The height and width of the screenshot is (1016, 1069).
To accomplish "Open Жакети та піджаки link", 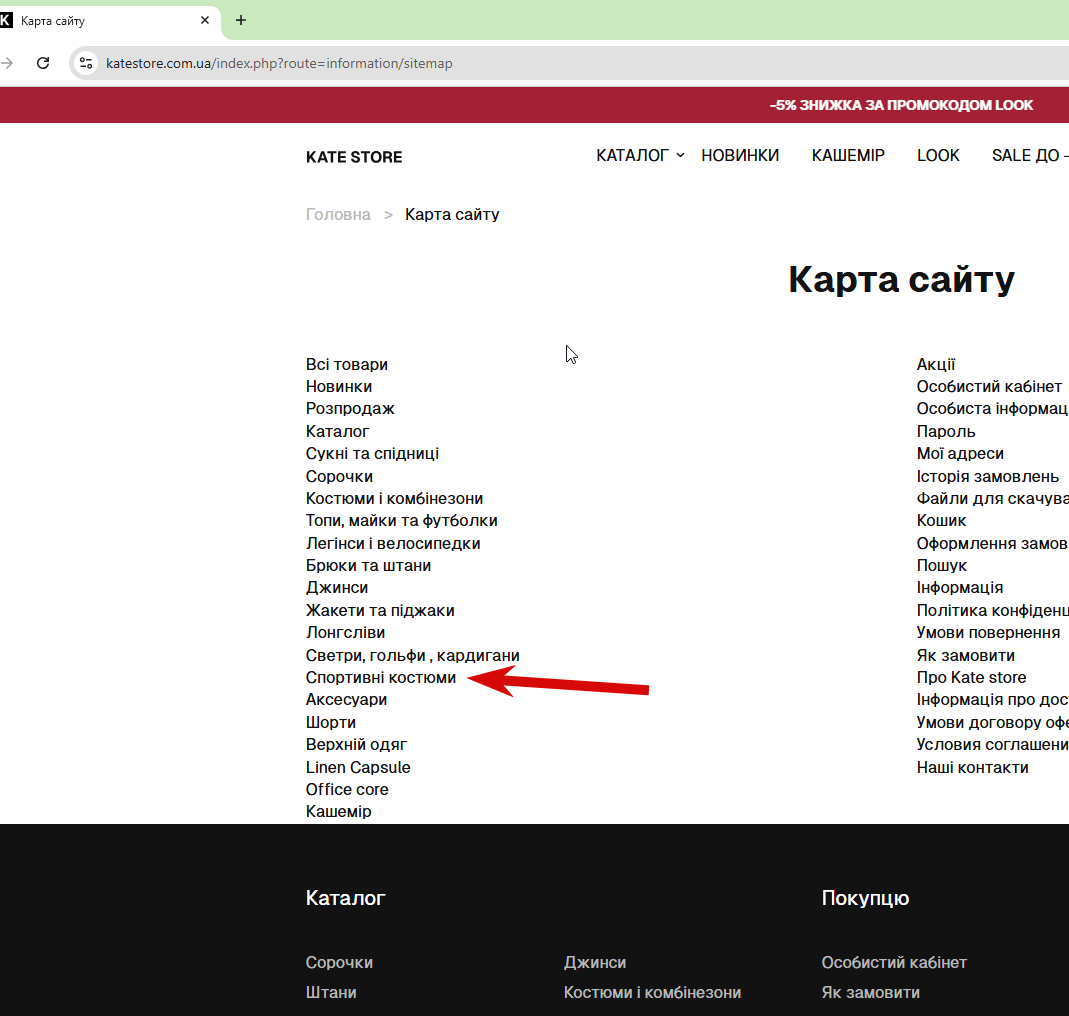I will tap(380, 610).
